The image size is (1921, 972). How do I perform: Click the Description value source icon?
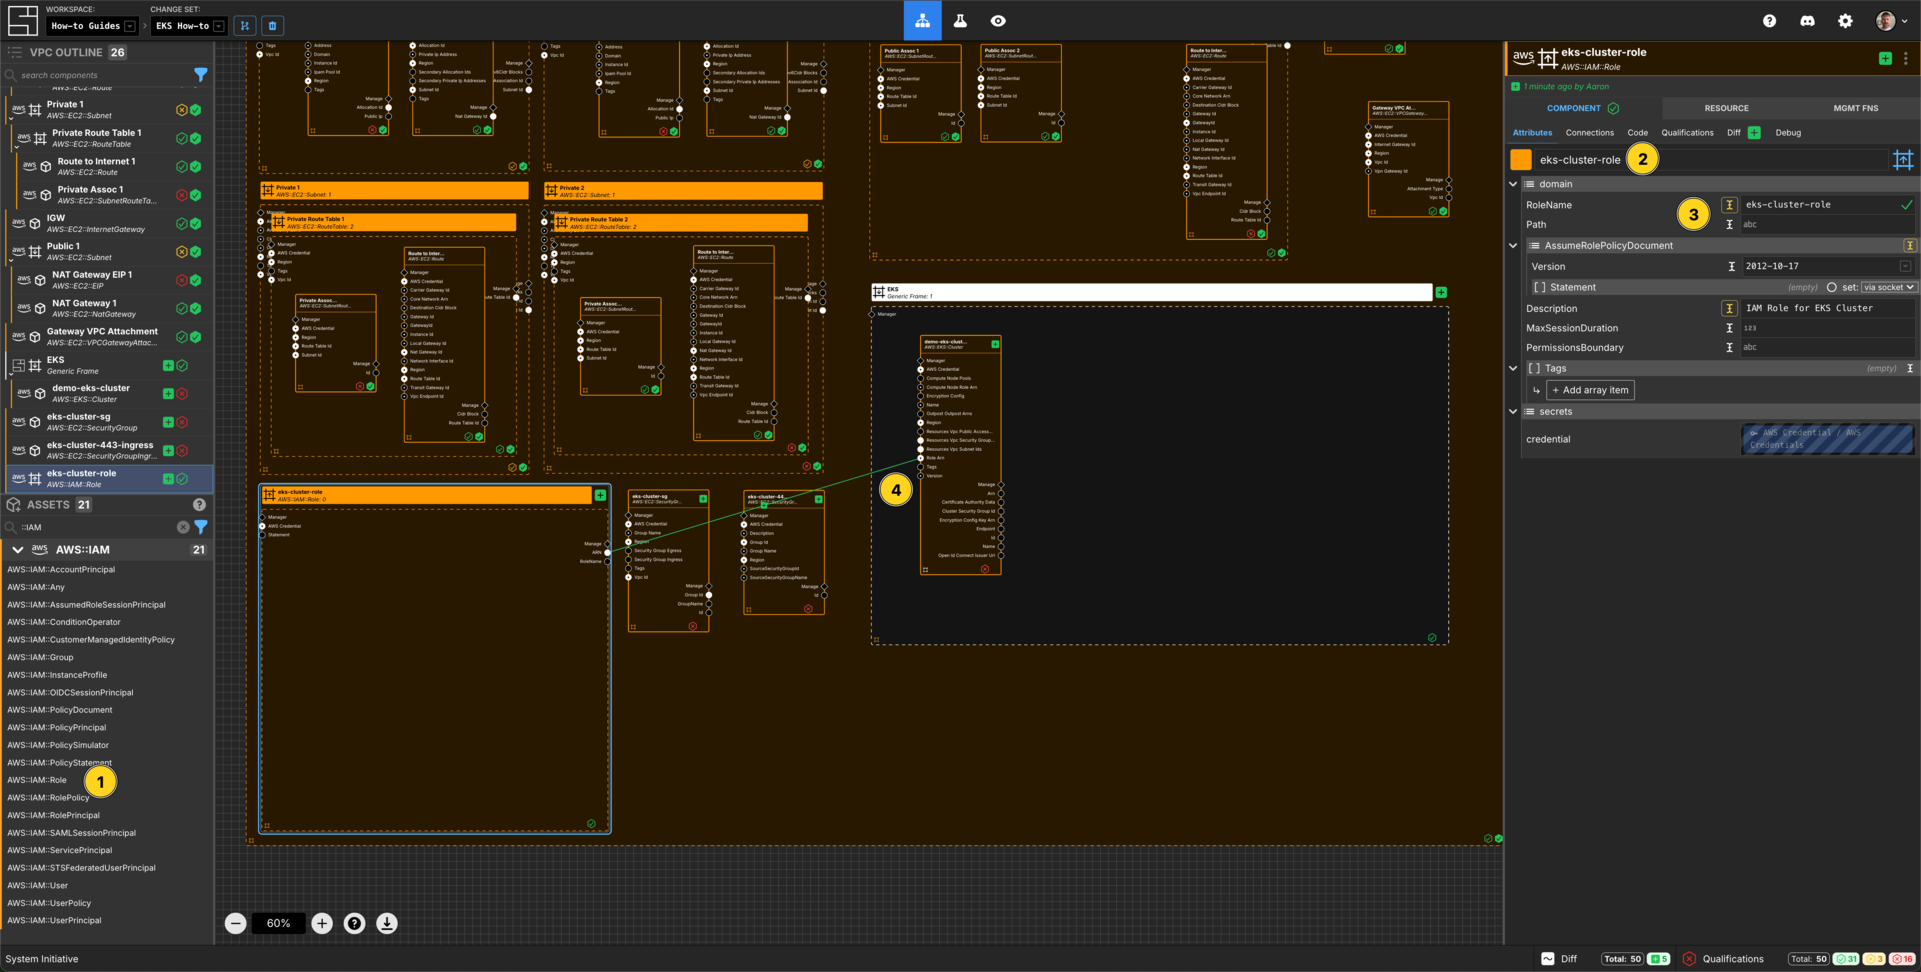tap(1729, 308)
